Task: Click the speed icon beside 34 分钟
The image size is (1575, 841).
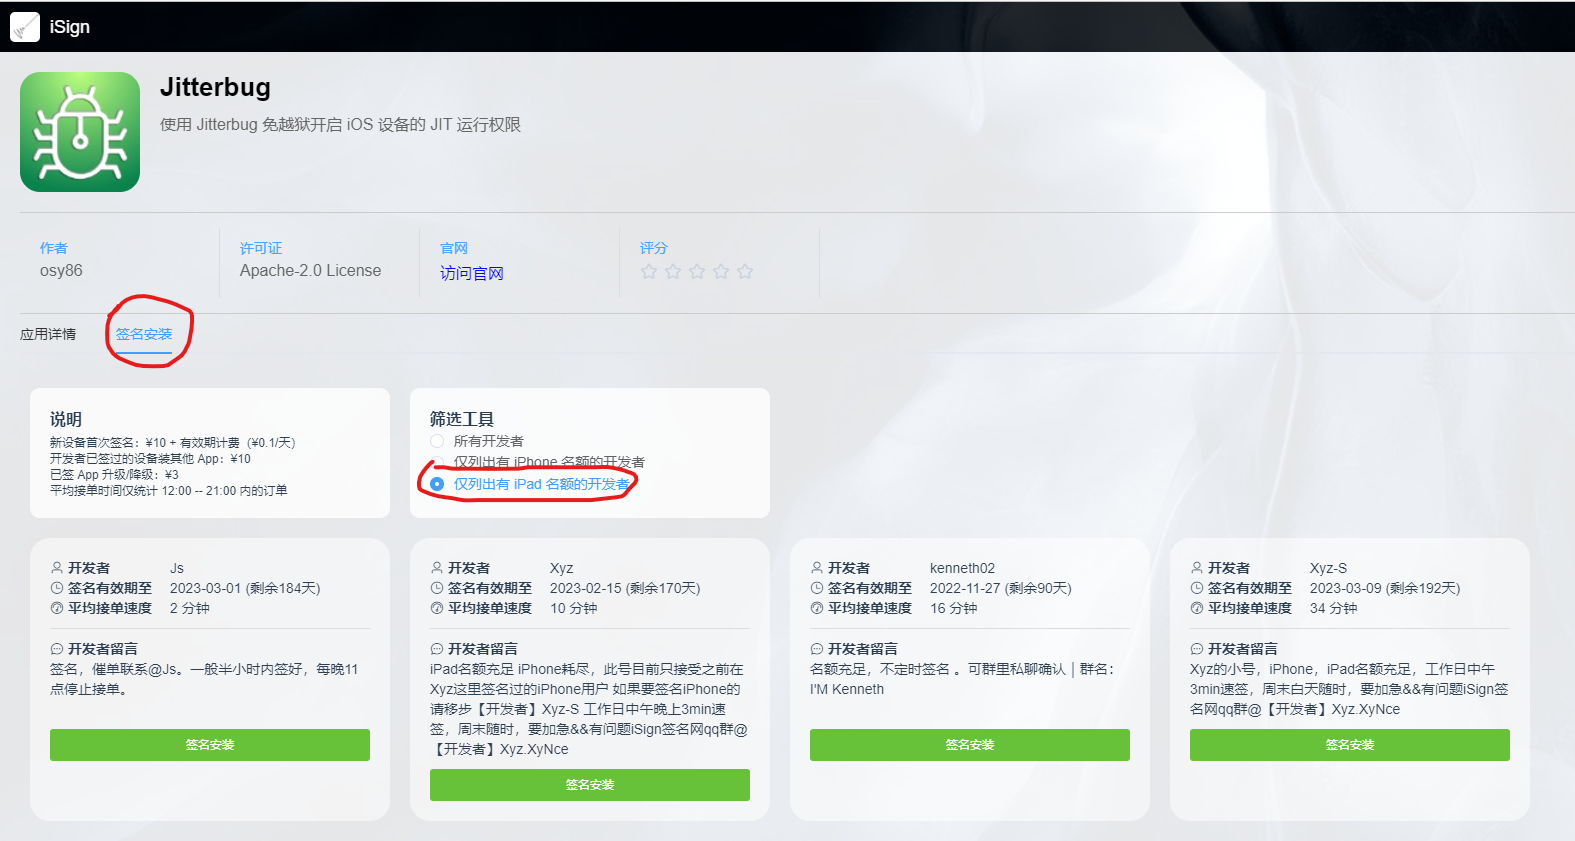Action: tap(1197, 608)
